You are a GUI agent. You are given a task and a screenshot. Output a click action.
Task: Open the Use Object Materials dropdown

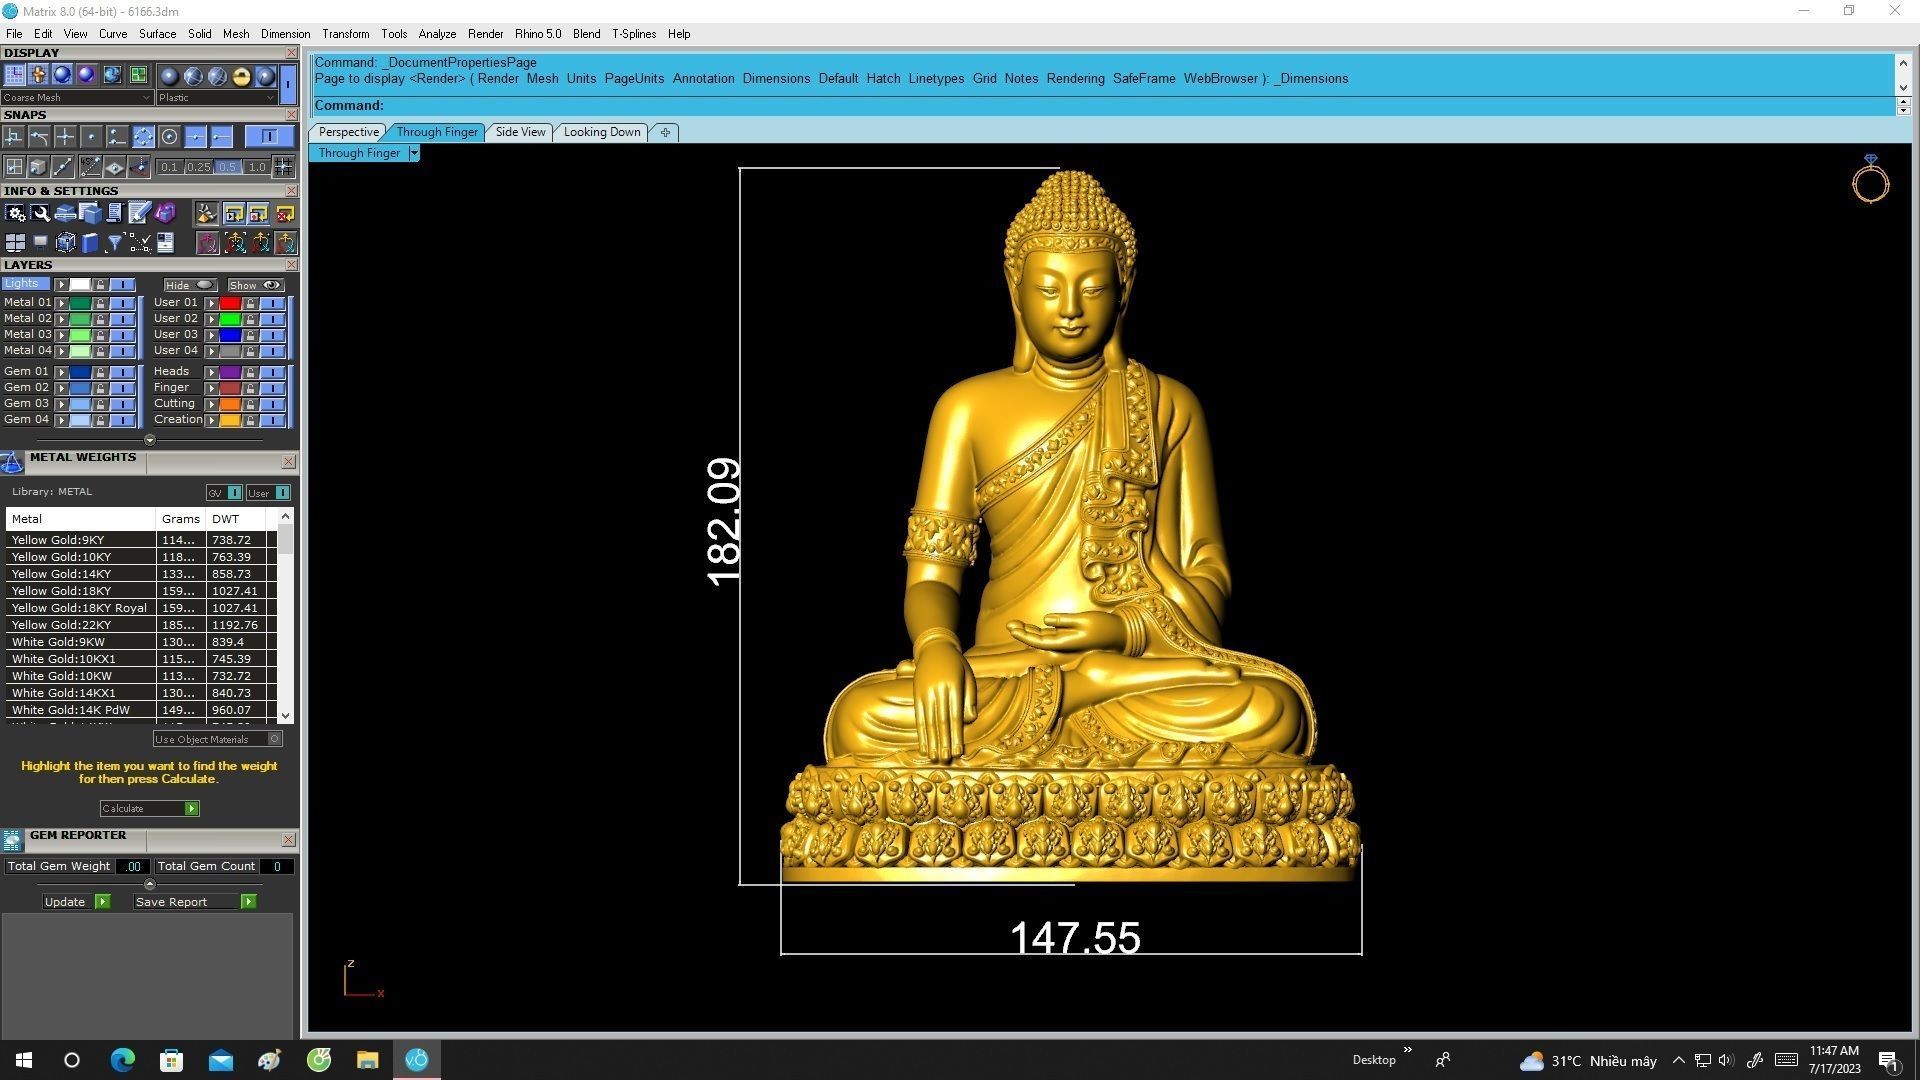coord(217,739)
